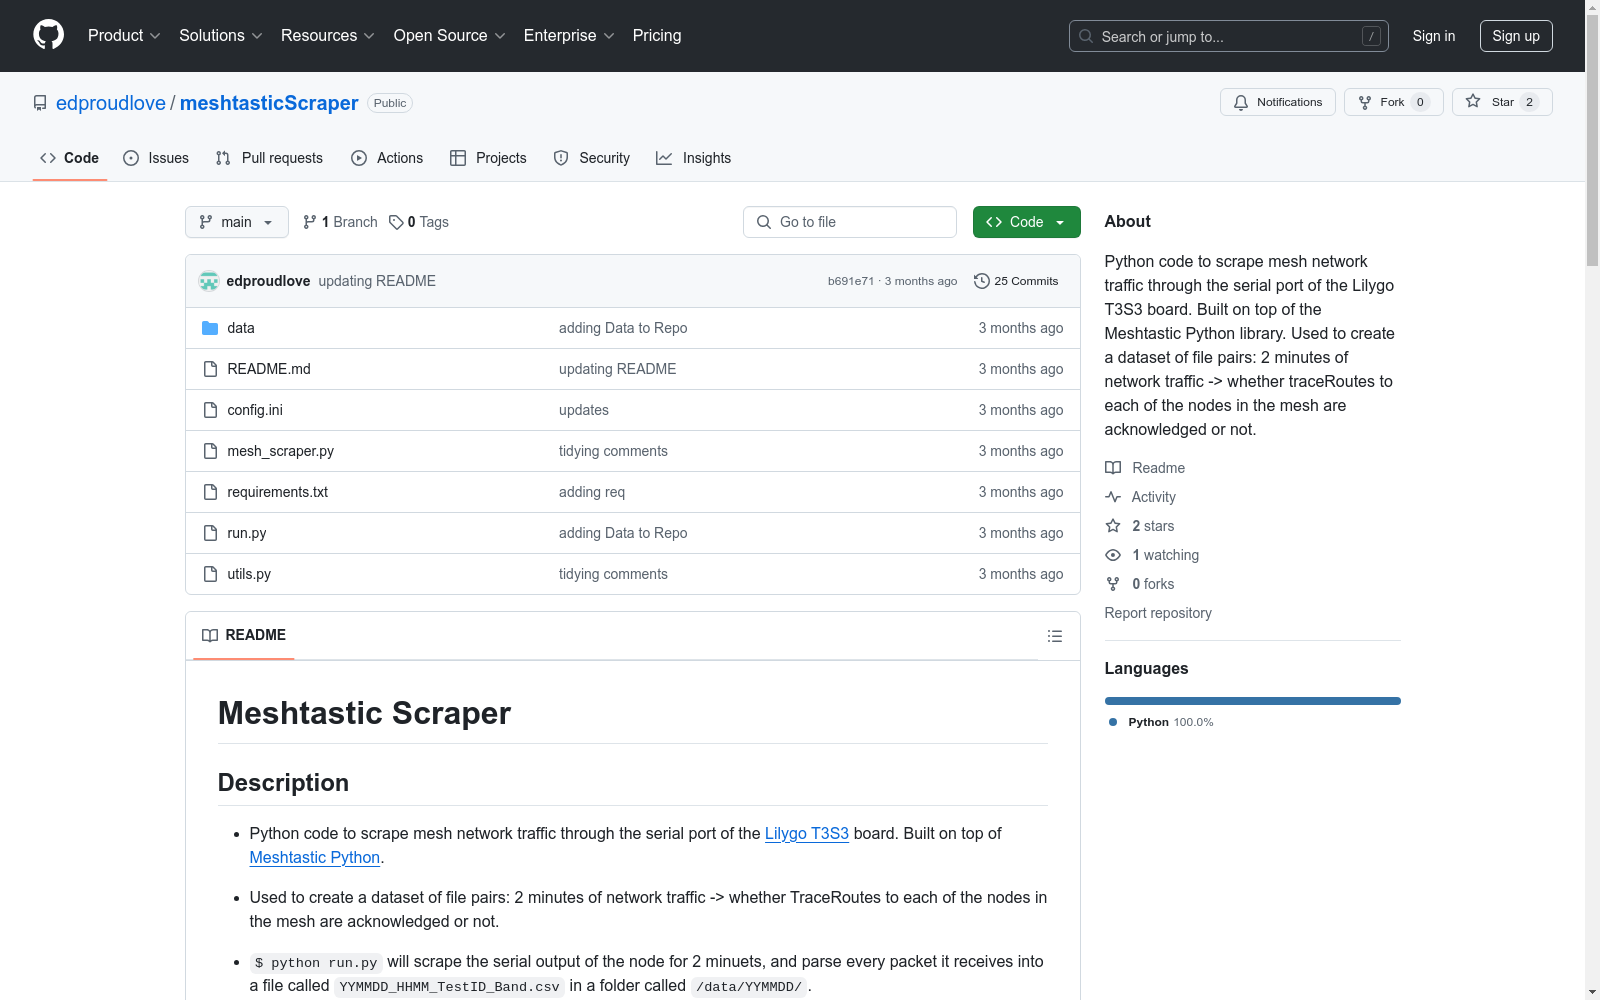Image resolution: width=1600 pixels, height=1000 pixels.
Task: Open the README outline list icon
Action: (1055, 636)
